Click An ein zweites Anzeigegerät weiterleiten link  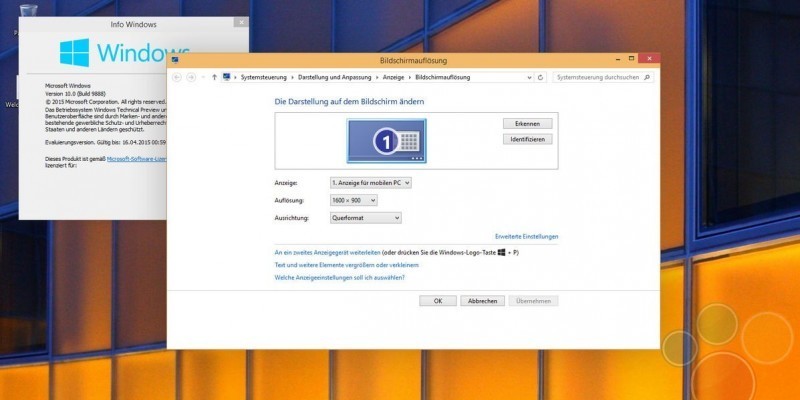tap(328, 253)
